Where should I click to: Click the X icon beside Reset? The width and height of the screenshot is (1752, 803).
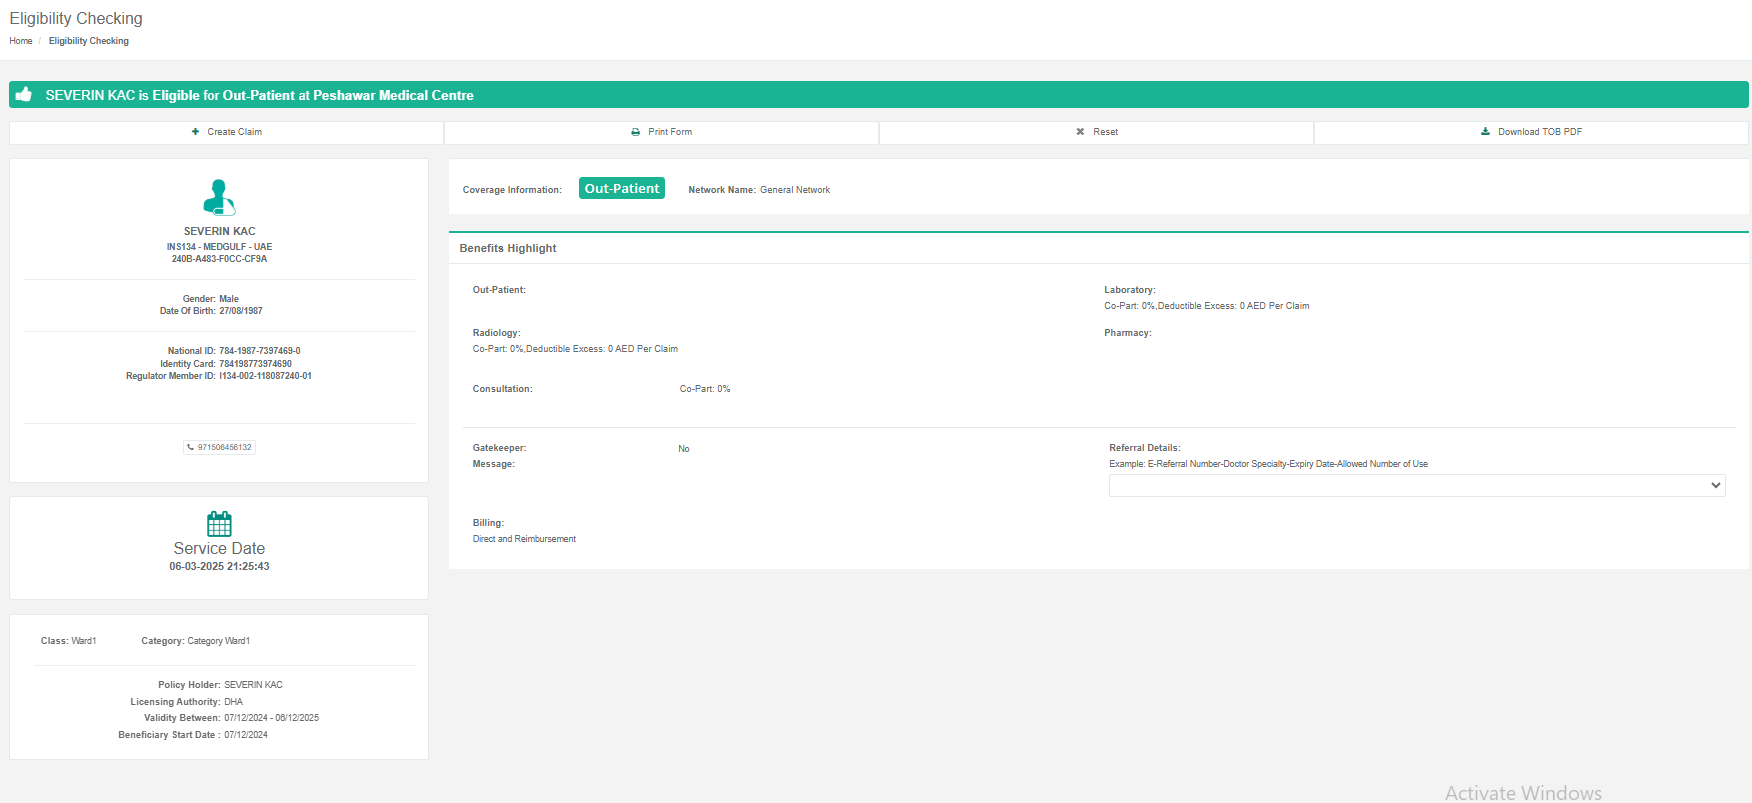pyautogui.click(x=1080, y=132)
